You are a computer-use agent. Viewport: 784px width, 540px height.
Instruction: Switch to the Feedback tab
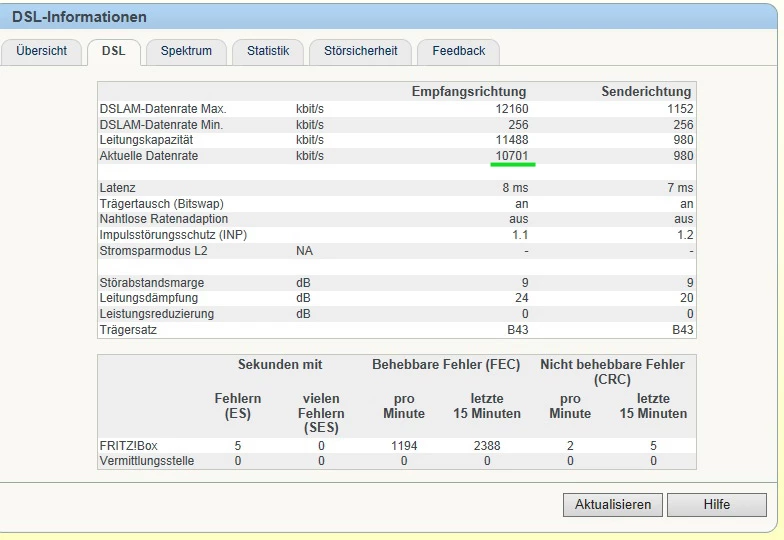click(458, 51)
